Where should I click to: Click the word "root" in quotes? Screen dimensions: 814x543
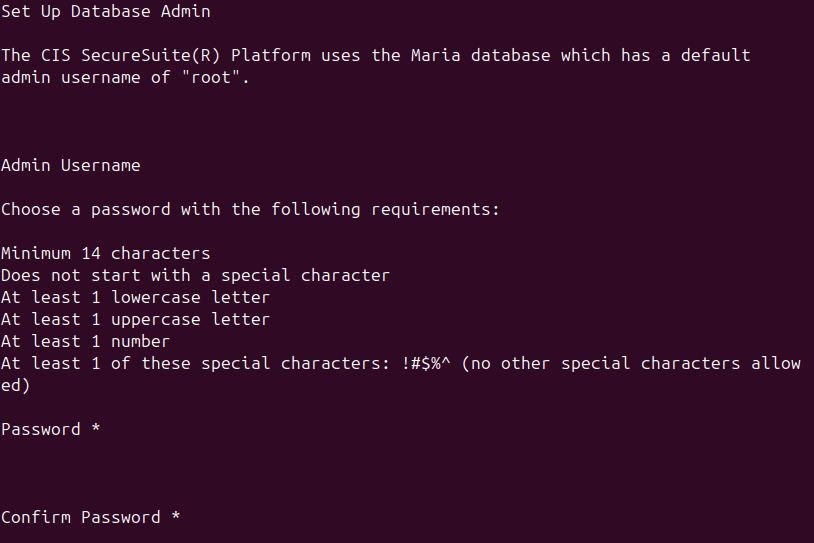pos(211,78)
